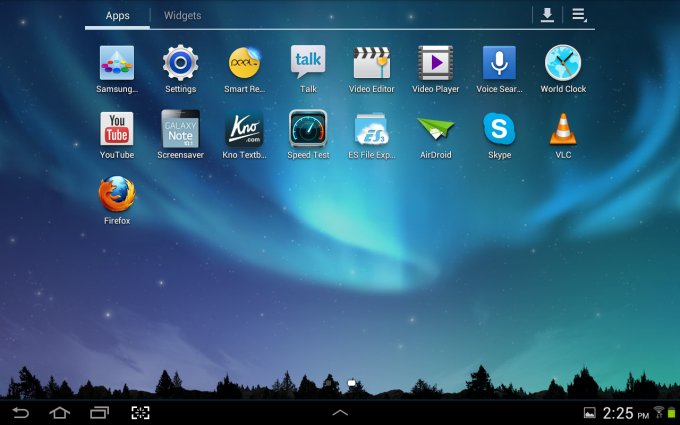Open the VLC traffic cone app
The image size is (680, 425).
pyautogui.click(x=563, y=129)
